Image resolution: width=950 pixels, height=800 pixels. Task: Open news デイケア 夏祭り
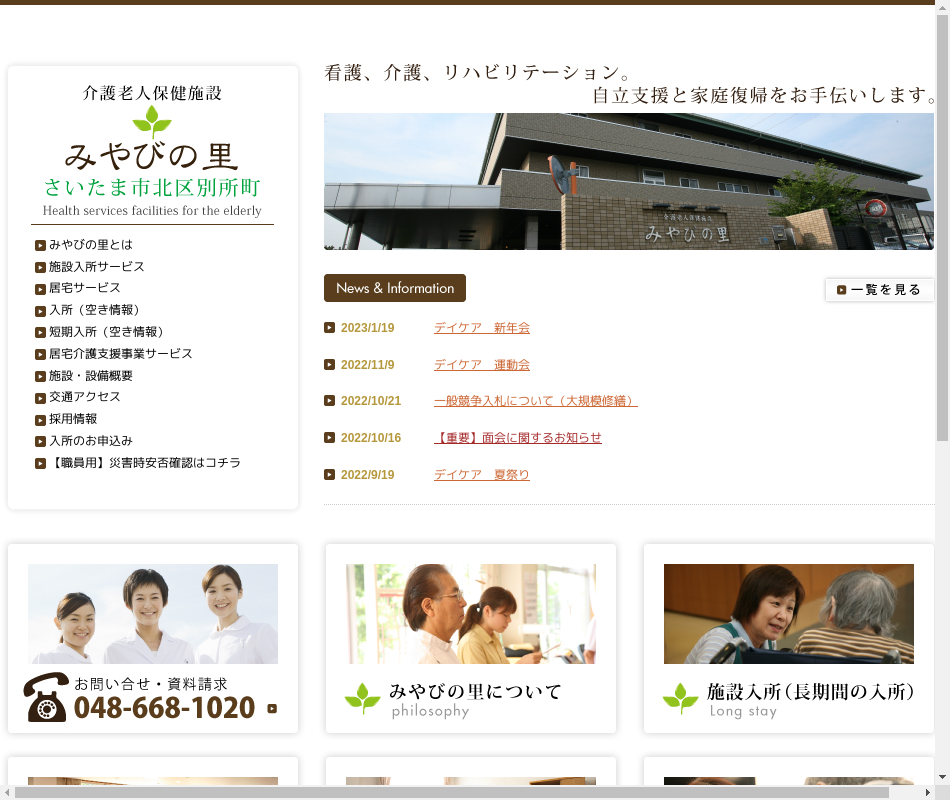pos(482,475)
